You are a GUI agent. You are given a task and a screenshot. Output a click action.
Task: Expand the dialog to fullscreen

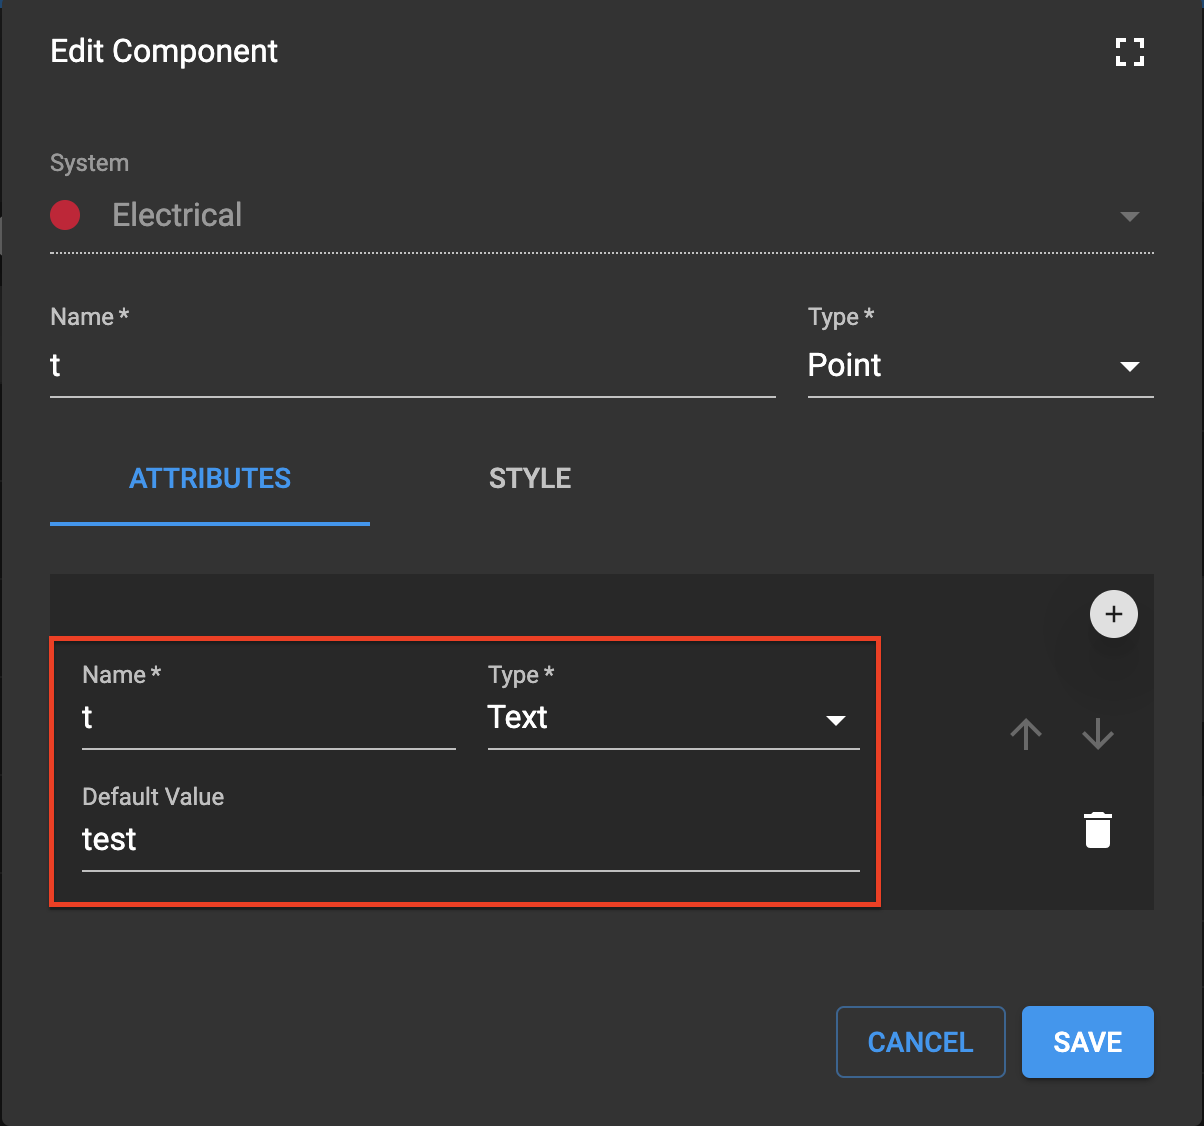click(x=1130, y=51)
